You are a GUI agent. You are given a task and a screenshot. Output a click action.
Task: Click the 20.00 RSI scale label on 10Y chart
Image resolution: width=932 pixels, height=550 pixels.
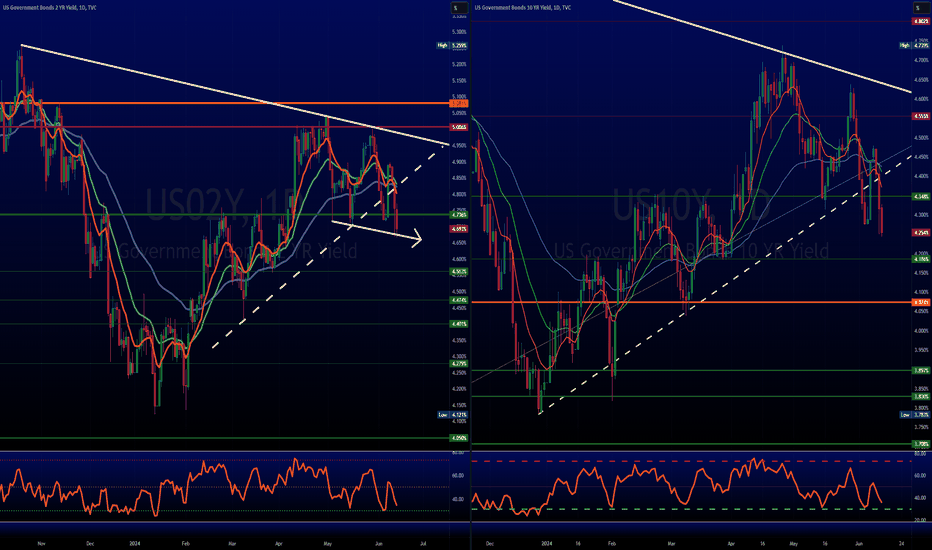(920, 520)
